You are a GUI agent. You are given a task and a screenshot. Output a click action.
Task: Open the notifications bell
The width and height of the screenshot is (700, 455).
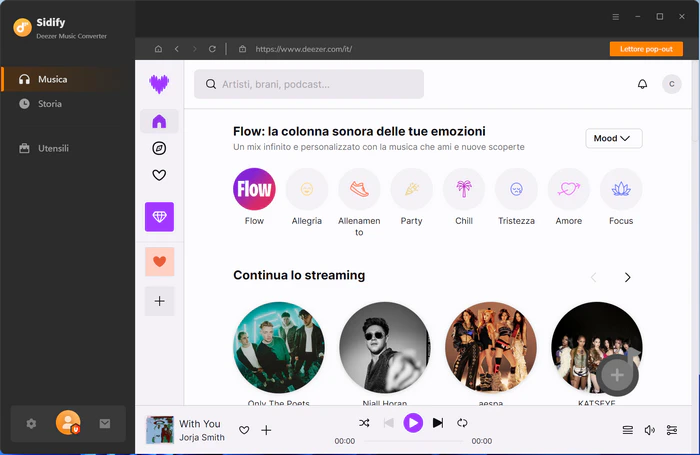point(642,84)
